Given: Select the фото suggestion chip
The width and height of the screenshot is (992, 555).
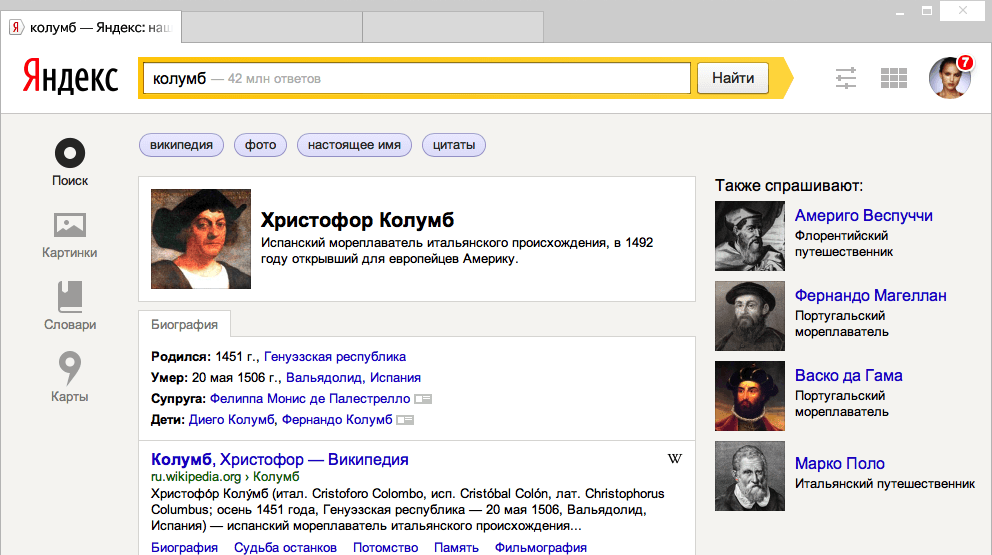Looking at the screenshot, I should pyautogui.click(x=260, y=145).
